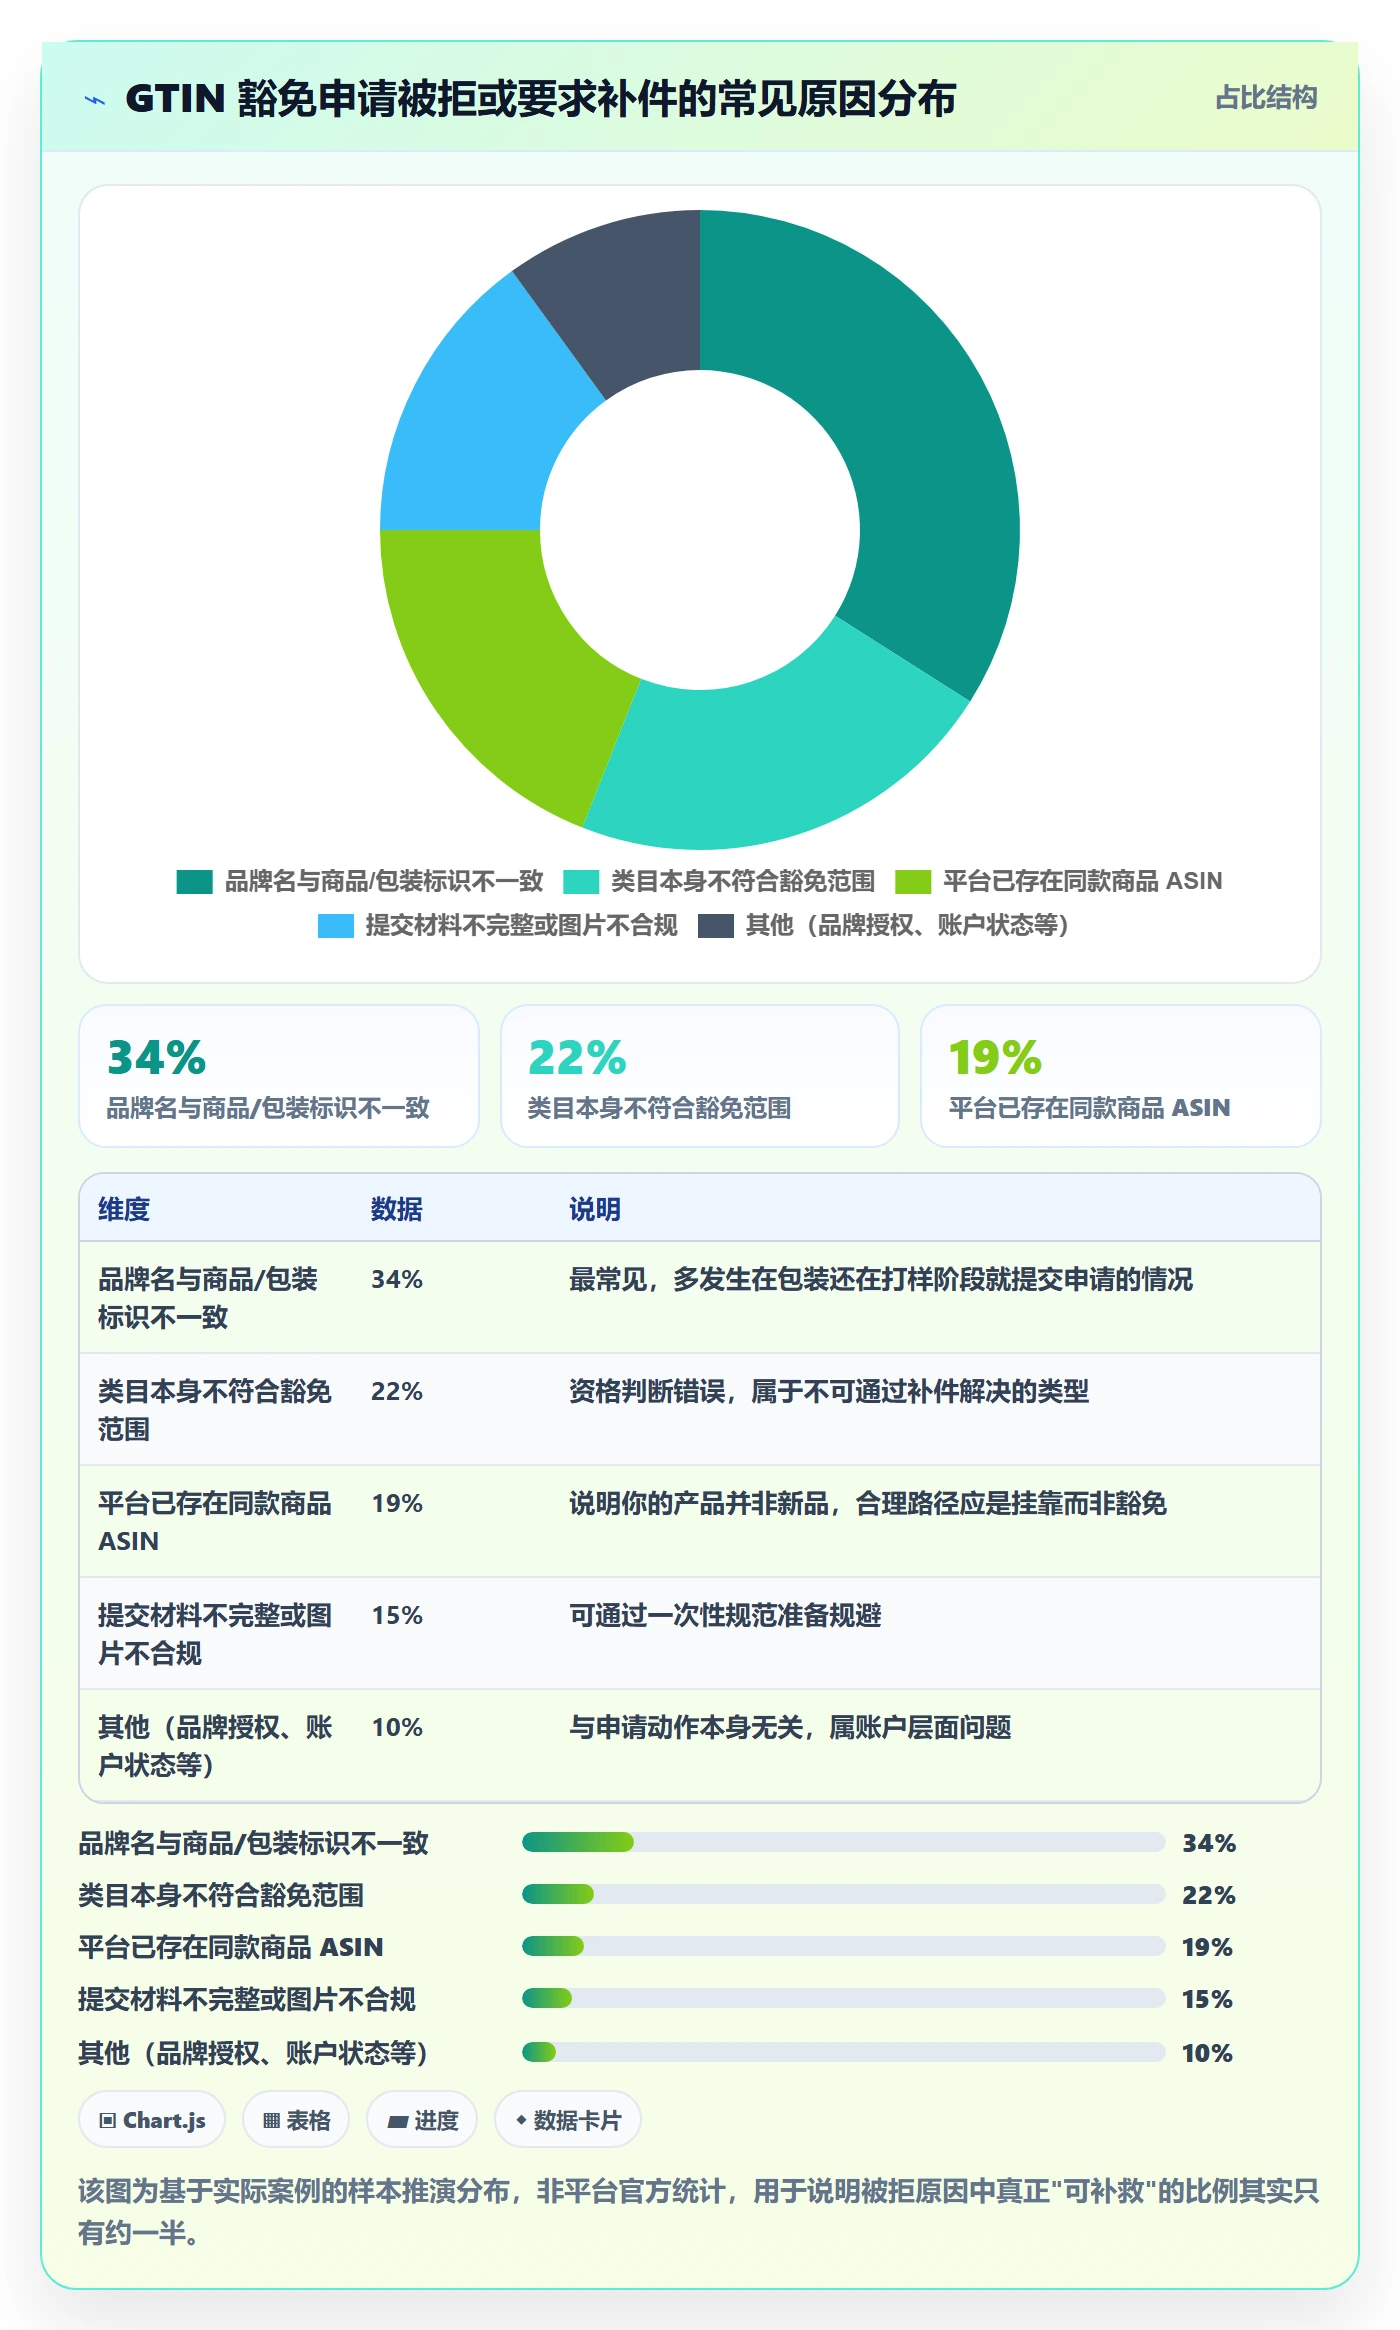The height and width of the screenshot is (2330, 1400).
Task: Select the lime green doughnut segment
Action: pyautogui.click(x=480, y=660)
